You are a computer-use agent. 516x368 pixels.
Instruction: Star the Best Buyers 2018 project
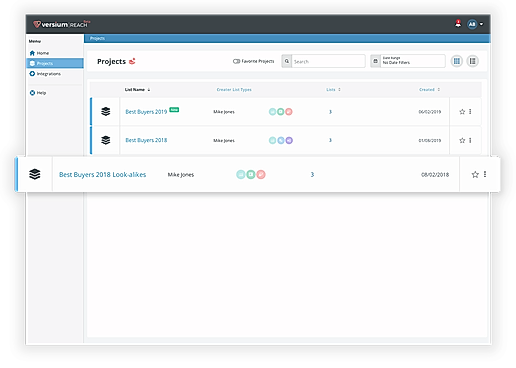pos(462,140)
